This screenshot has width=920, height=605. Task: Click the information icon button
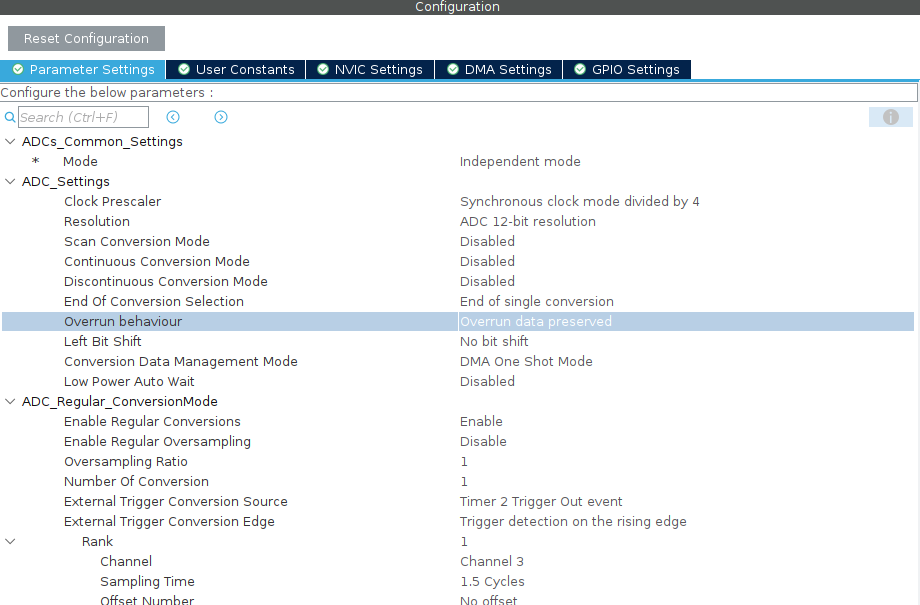click(x=891, y=117)
